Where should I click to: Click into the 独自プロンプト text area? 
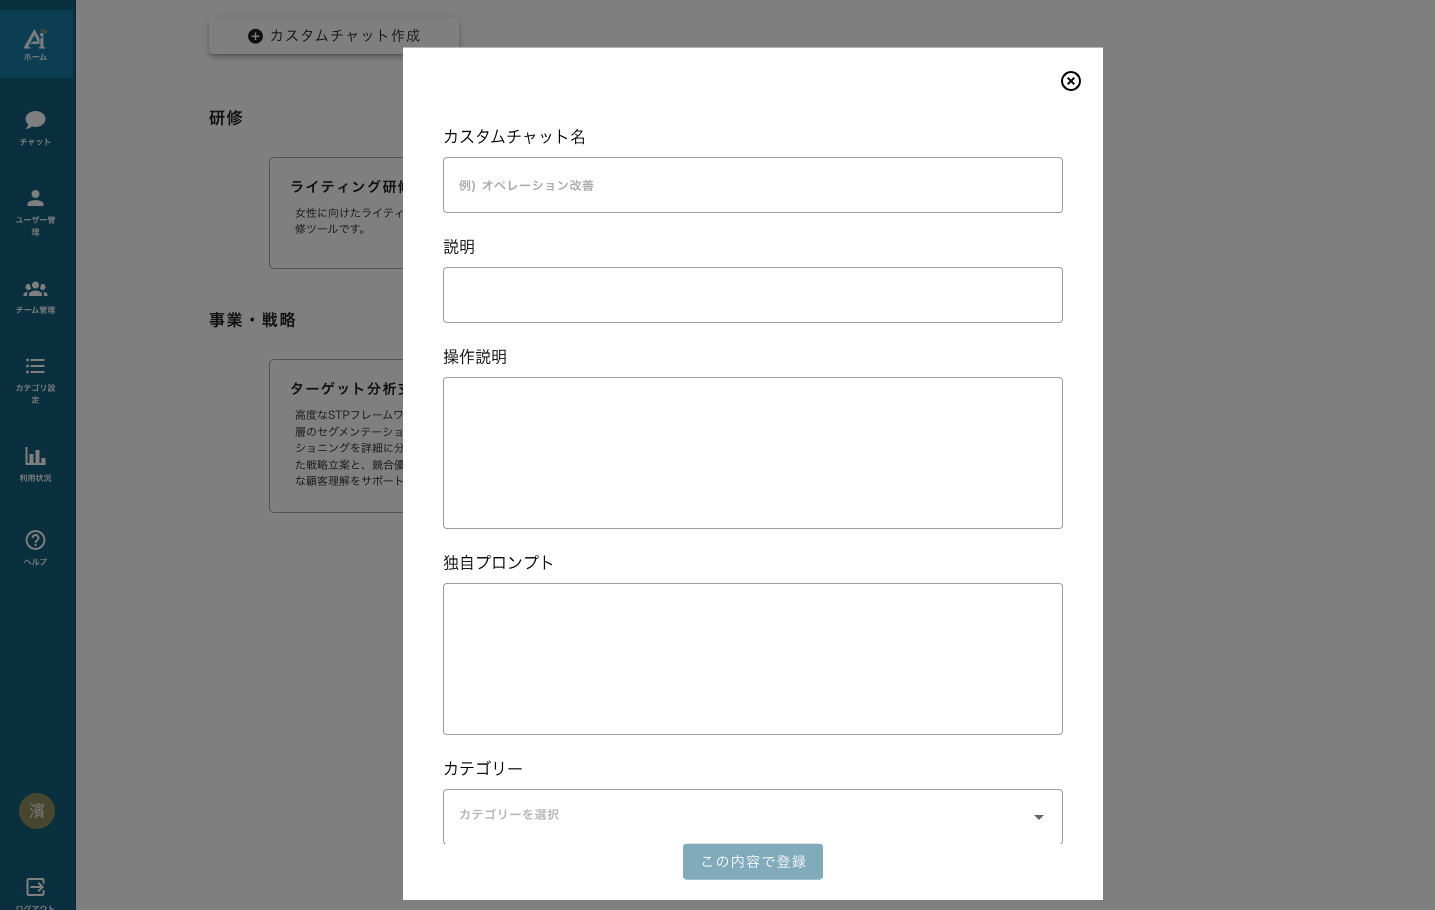click(x=752, y=659)
